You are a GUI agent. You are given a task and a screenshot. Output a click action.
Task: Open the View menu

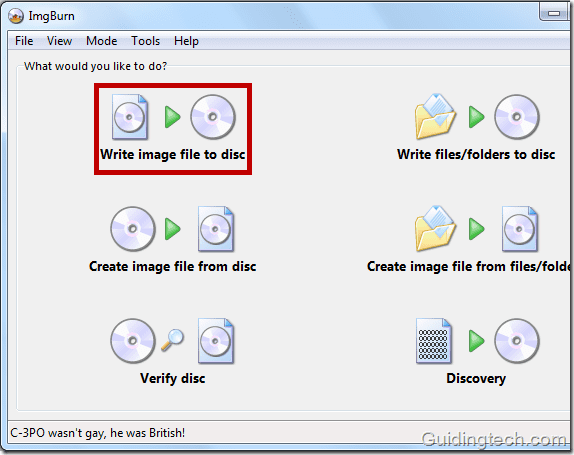[x=59, y=41]
